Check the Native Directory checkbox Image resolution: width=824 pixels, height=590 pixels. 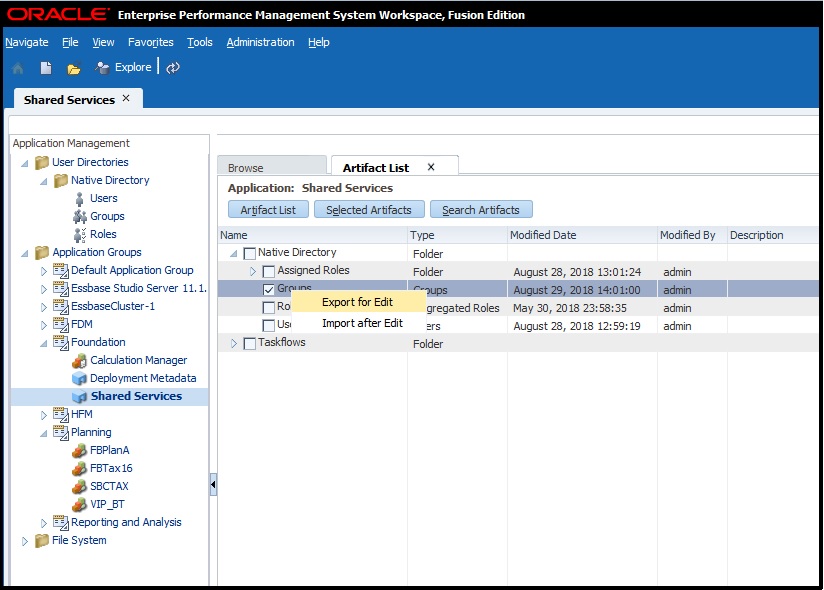pos(250,254)
